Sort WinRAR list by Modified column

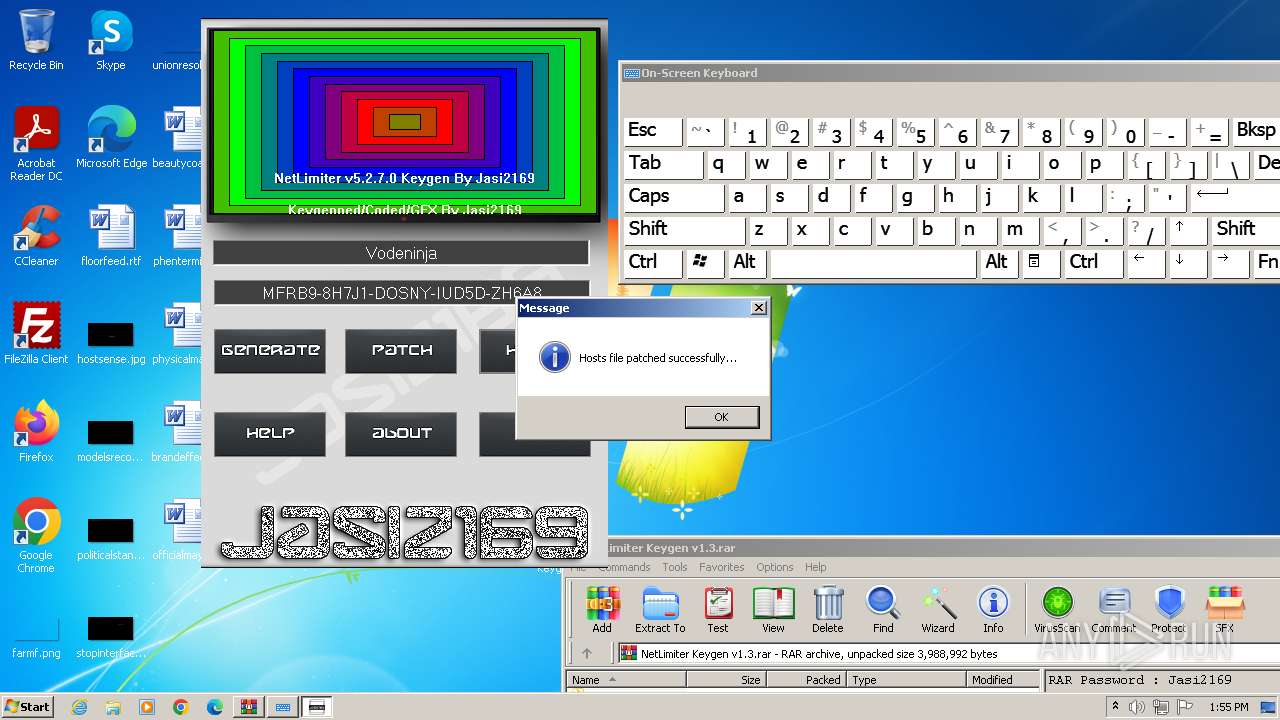pyautogui.click(x=1004, y=680)
